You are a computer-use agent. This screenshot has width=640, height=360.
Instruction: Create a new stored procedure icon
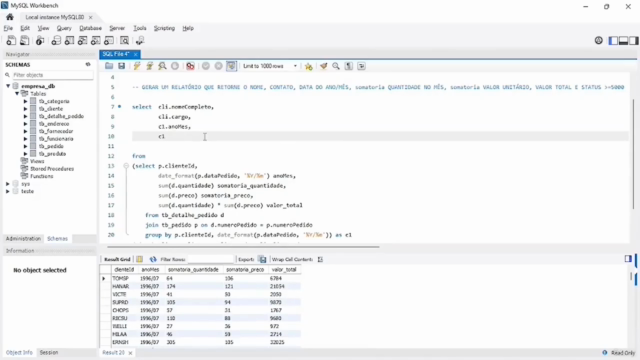click(x=96, y=40)
